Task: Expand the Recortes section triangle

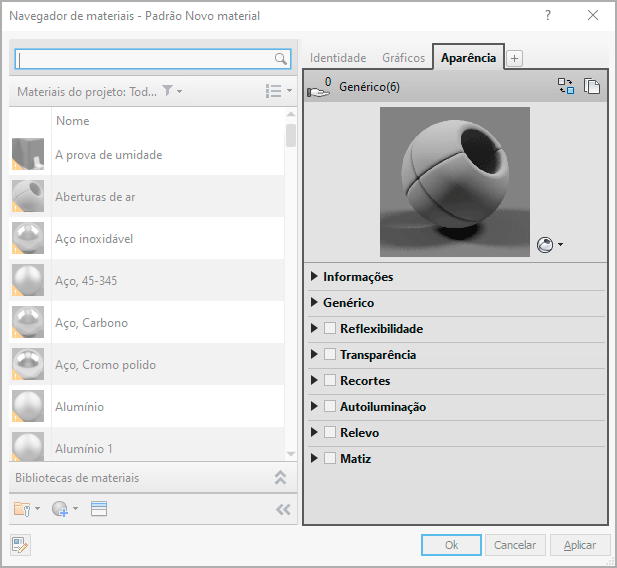Action: [x=314, y=380]
